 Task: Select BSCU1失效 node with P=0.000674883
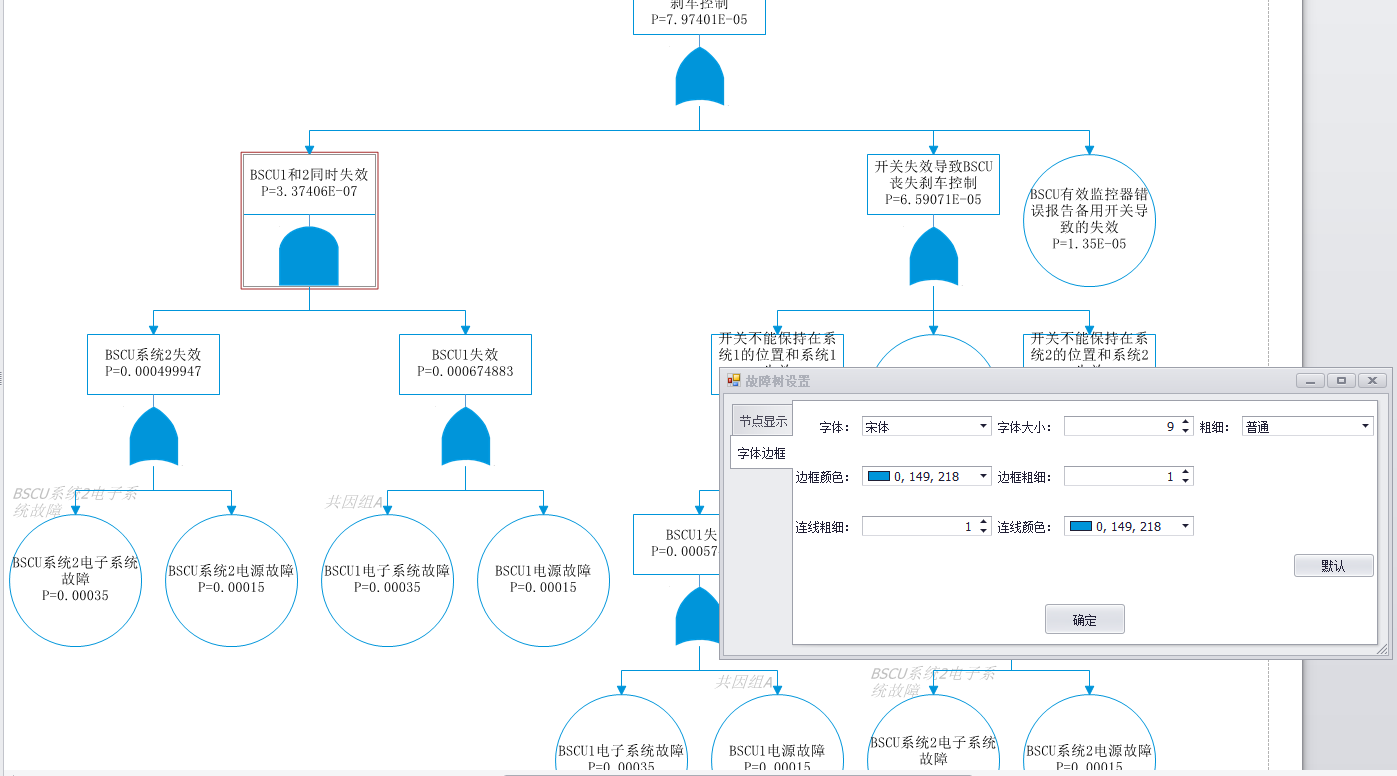[x=465, y=364]
